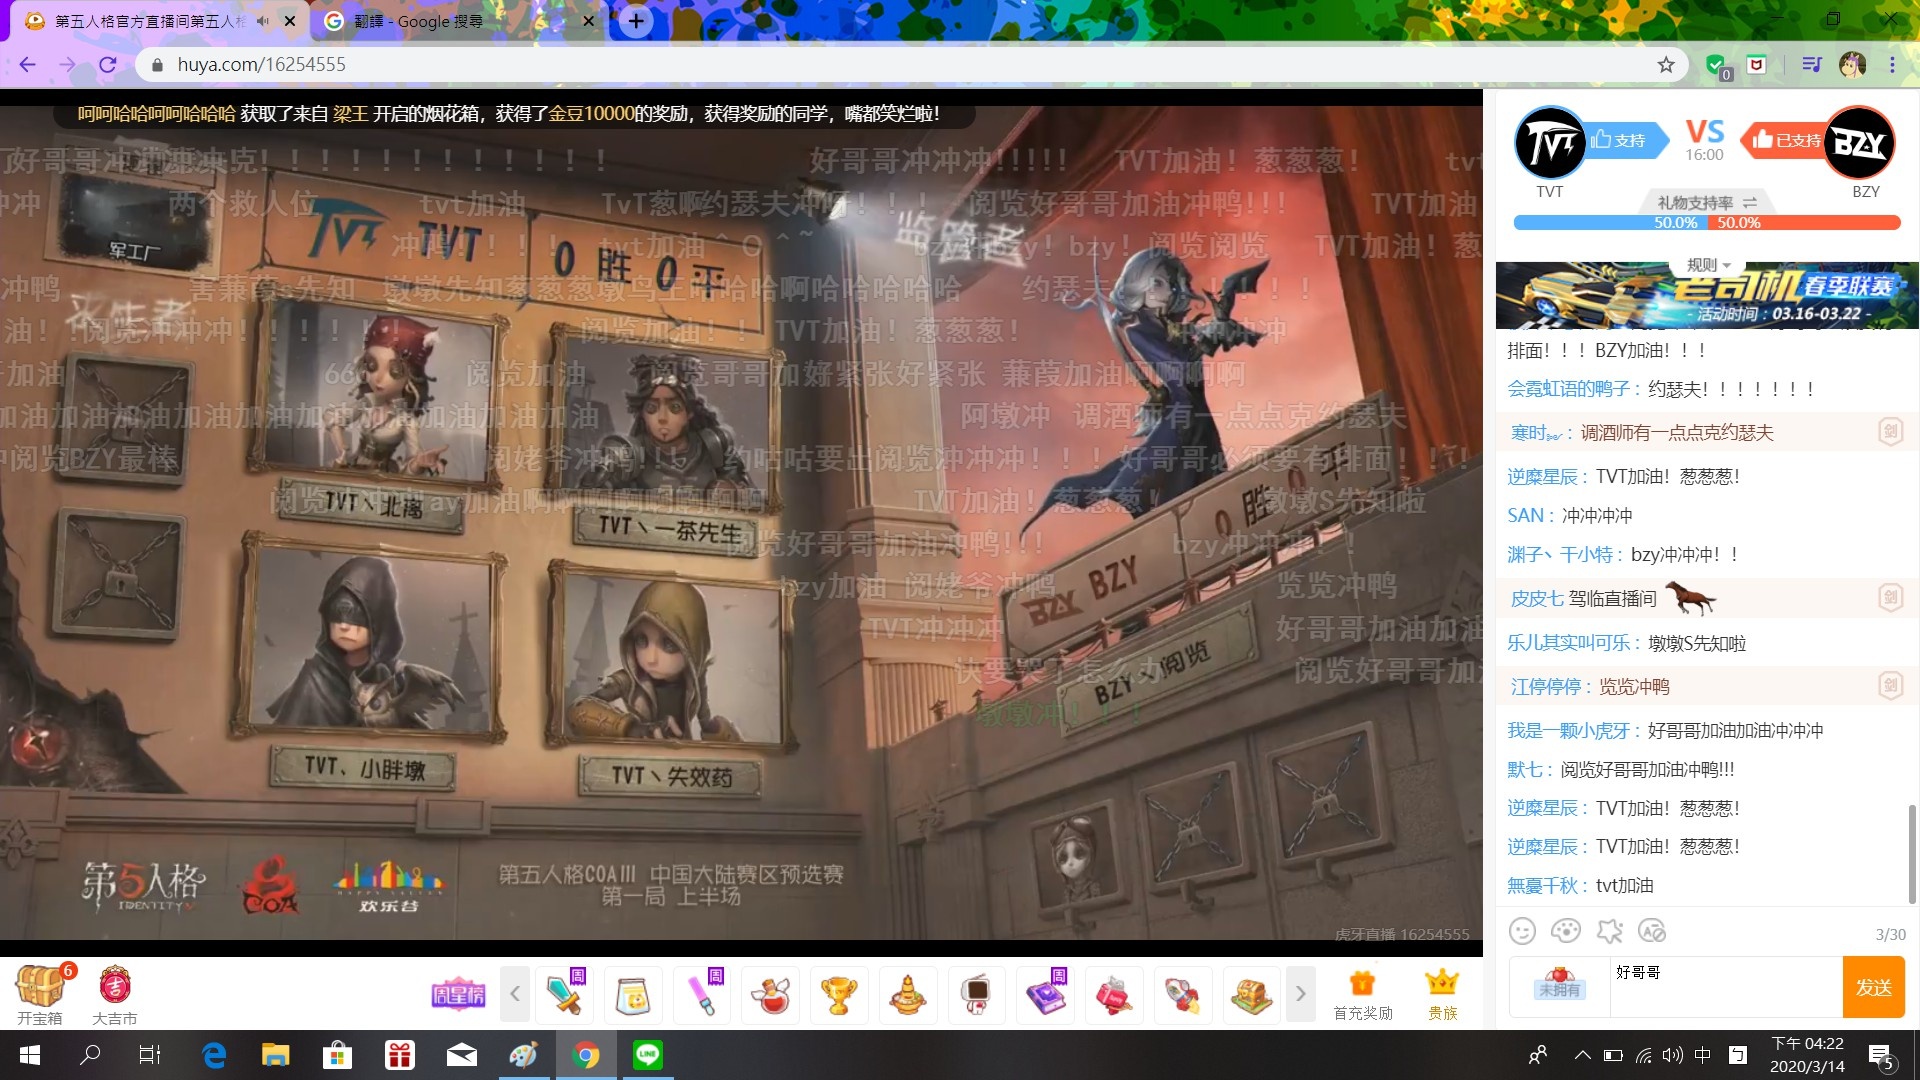Open the Chrome profile avatar
The height and width of the screenshot is (1080, 1920).
point(1852,65)
